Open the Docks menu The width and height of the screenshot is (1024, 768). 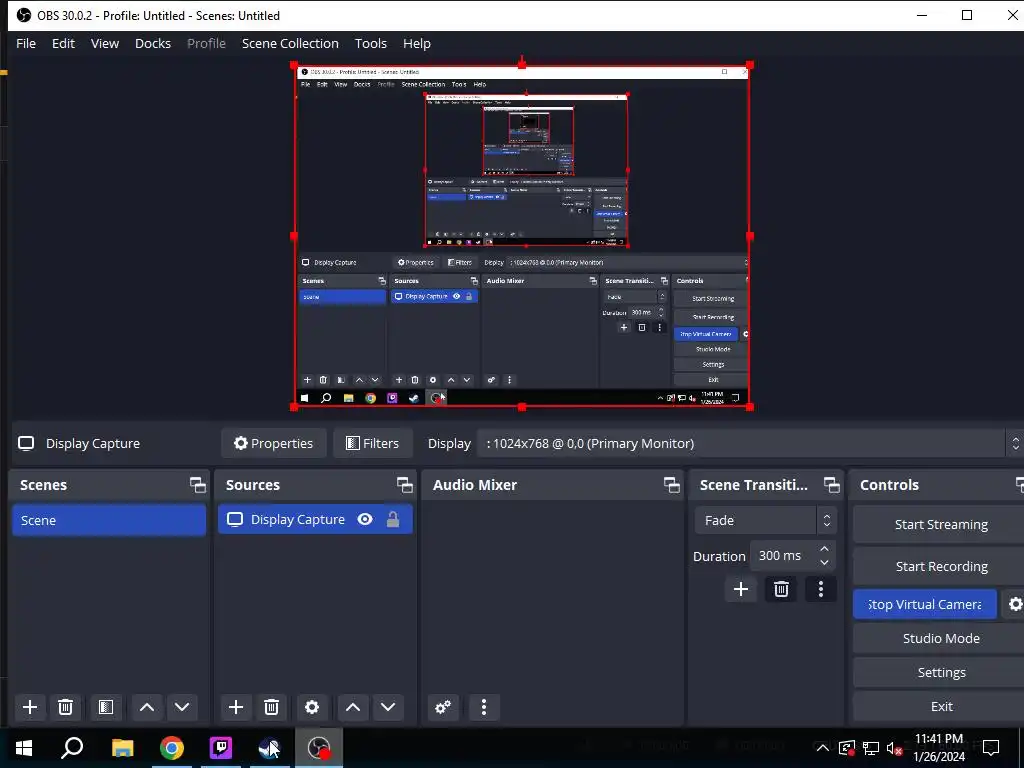(x=153, y=43)
